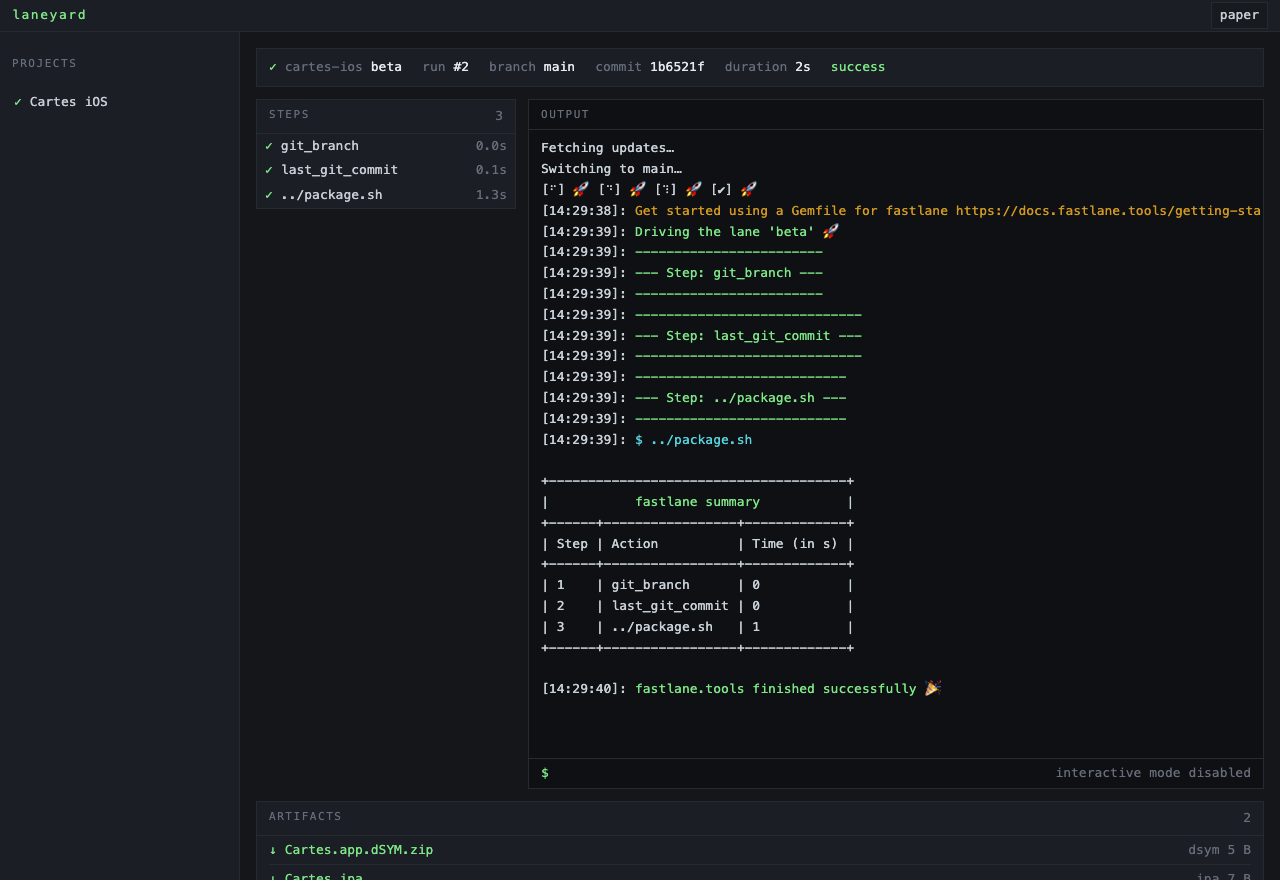
Task: Open the Cartes iOS project
Action: click(x=68, y=102)
